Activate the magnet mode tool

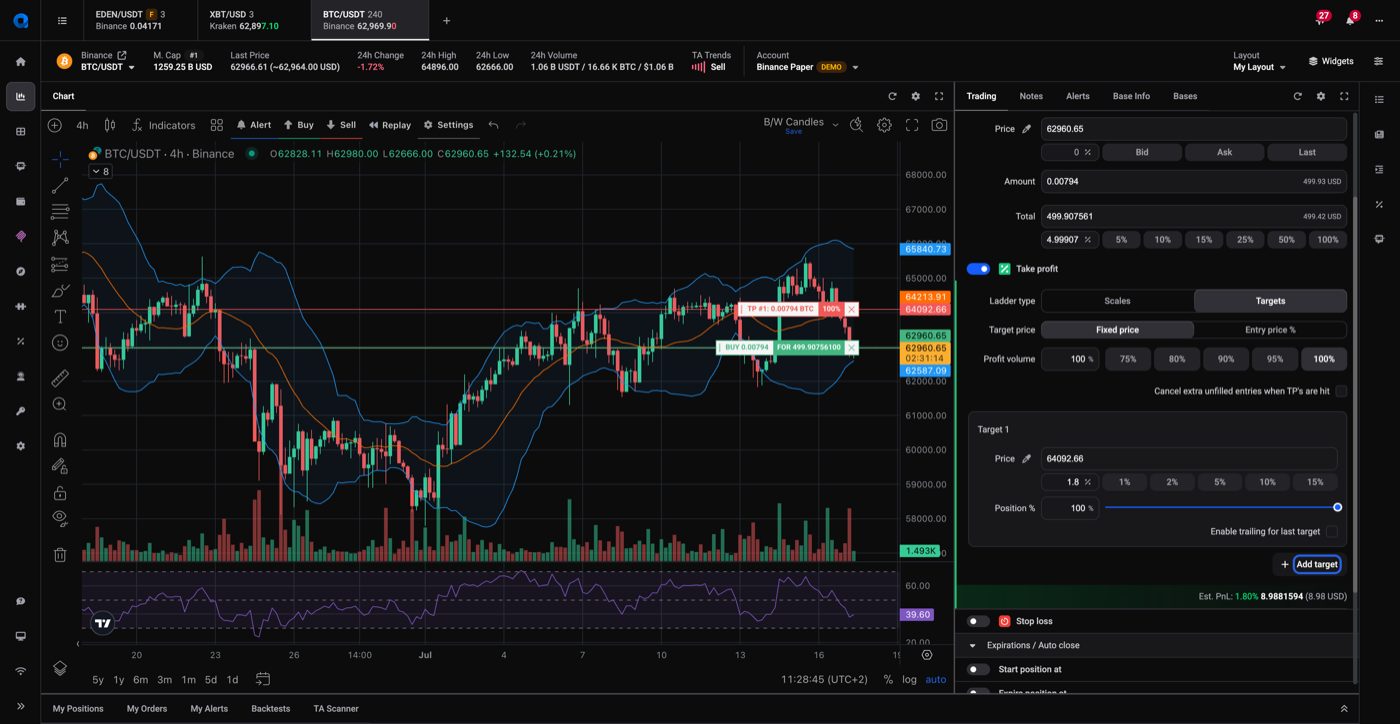pyautogui.click(x=60, y=440)
